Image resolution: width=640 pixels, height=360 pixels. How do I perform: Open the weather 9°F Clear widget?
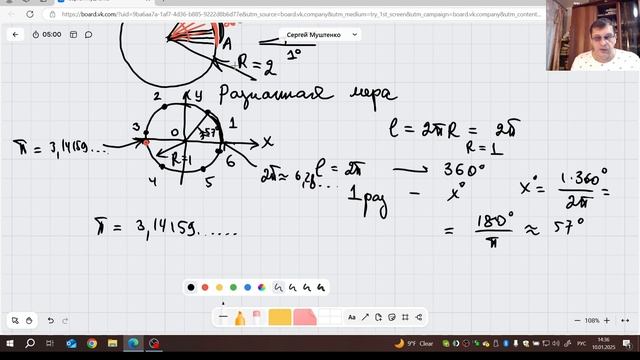413,343
